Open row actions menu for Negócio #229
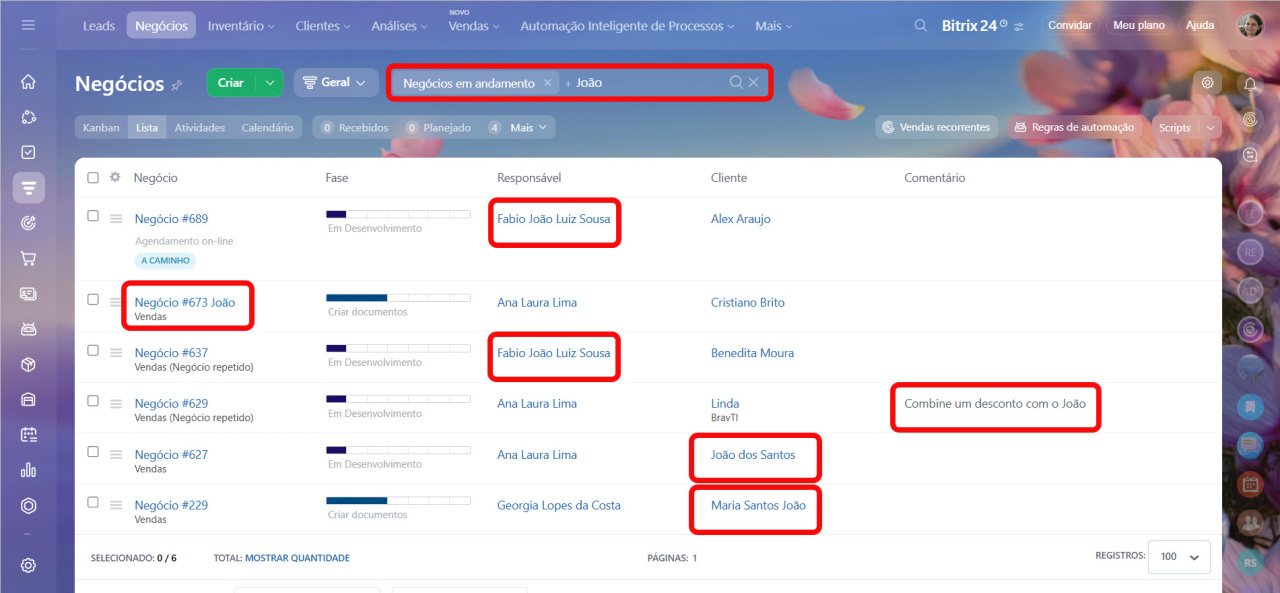This screenshot has width=1280, height=593. [x=116, y=506]
